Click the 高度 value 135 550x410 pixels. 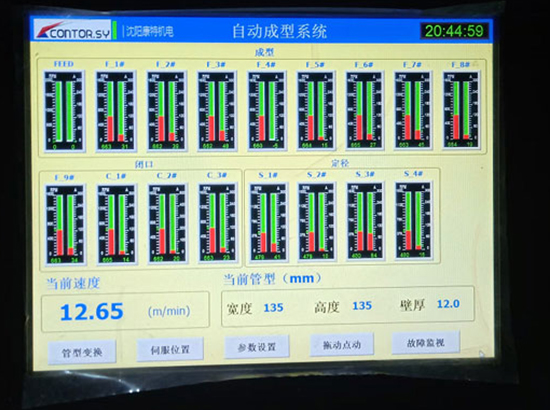click(x=362, y=305)
